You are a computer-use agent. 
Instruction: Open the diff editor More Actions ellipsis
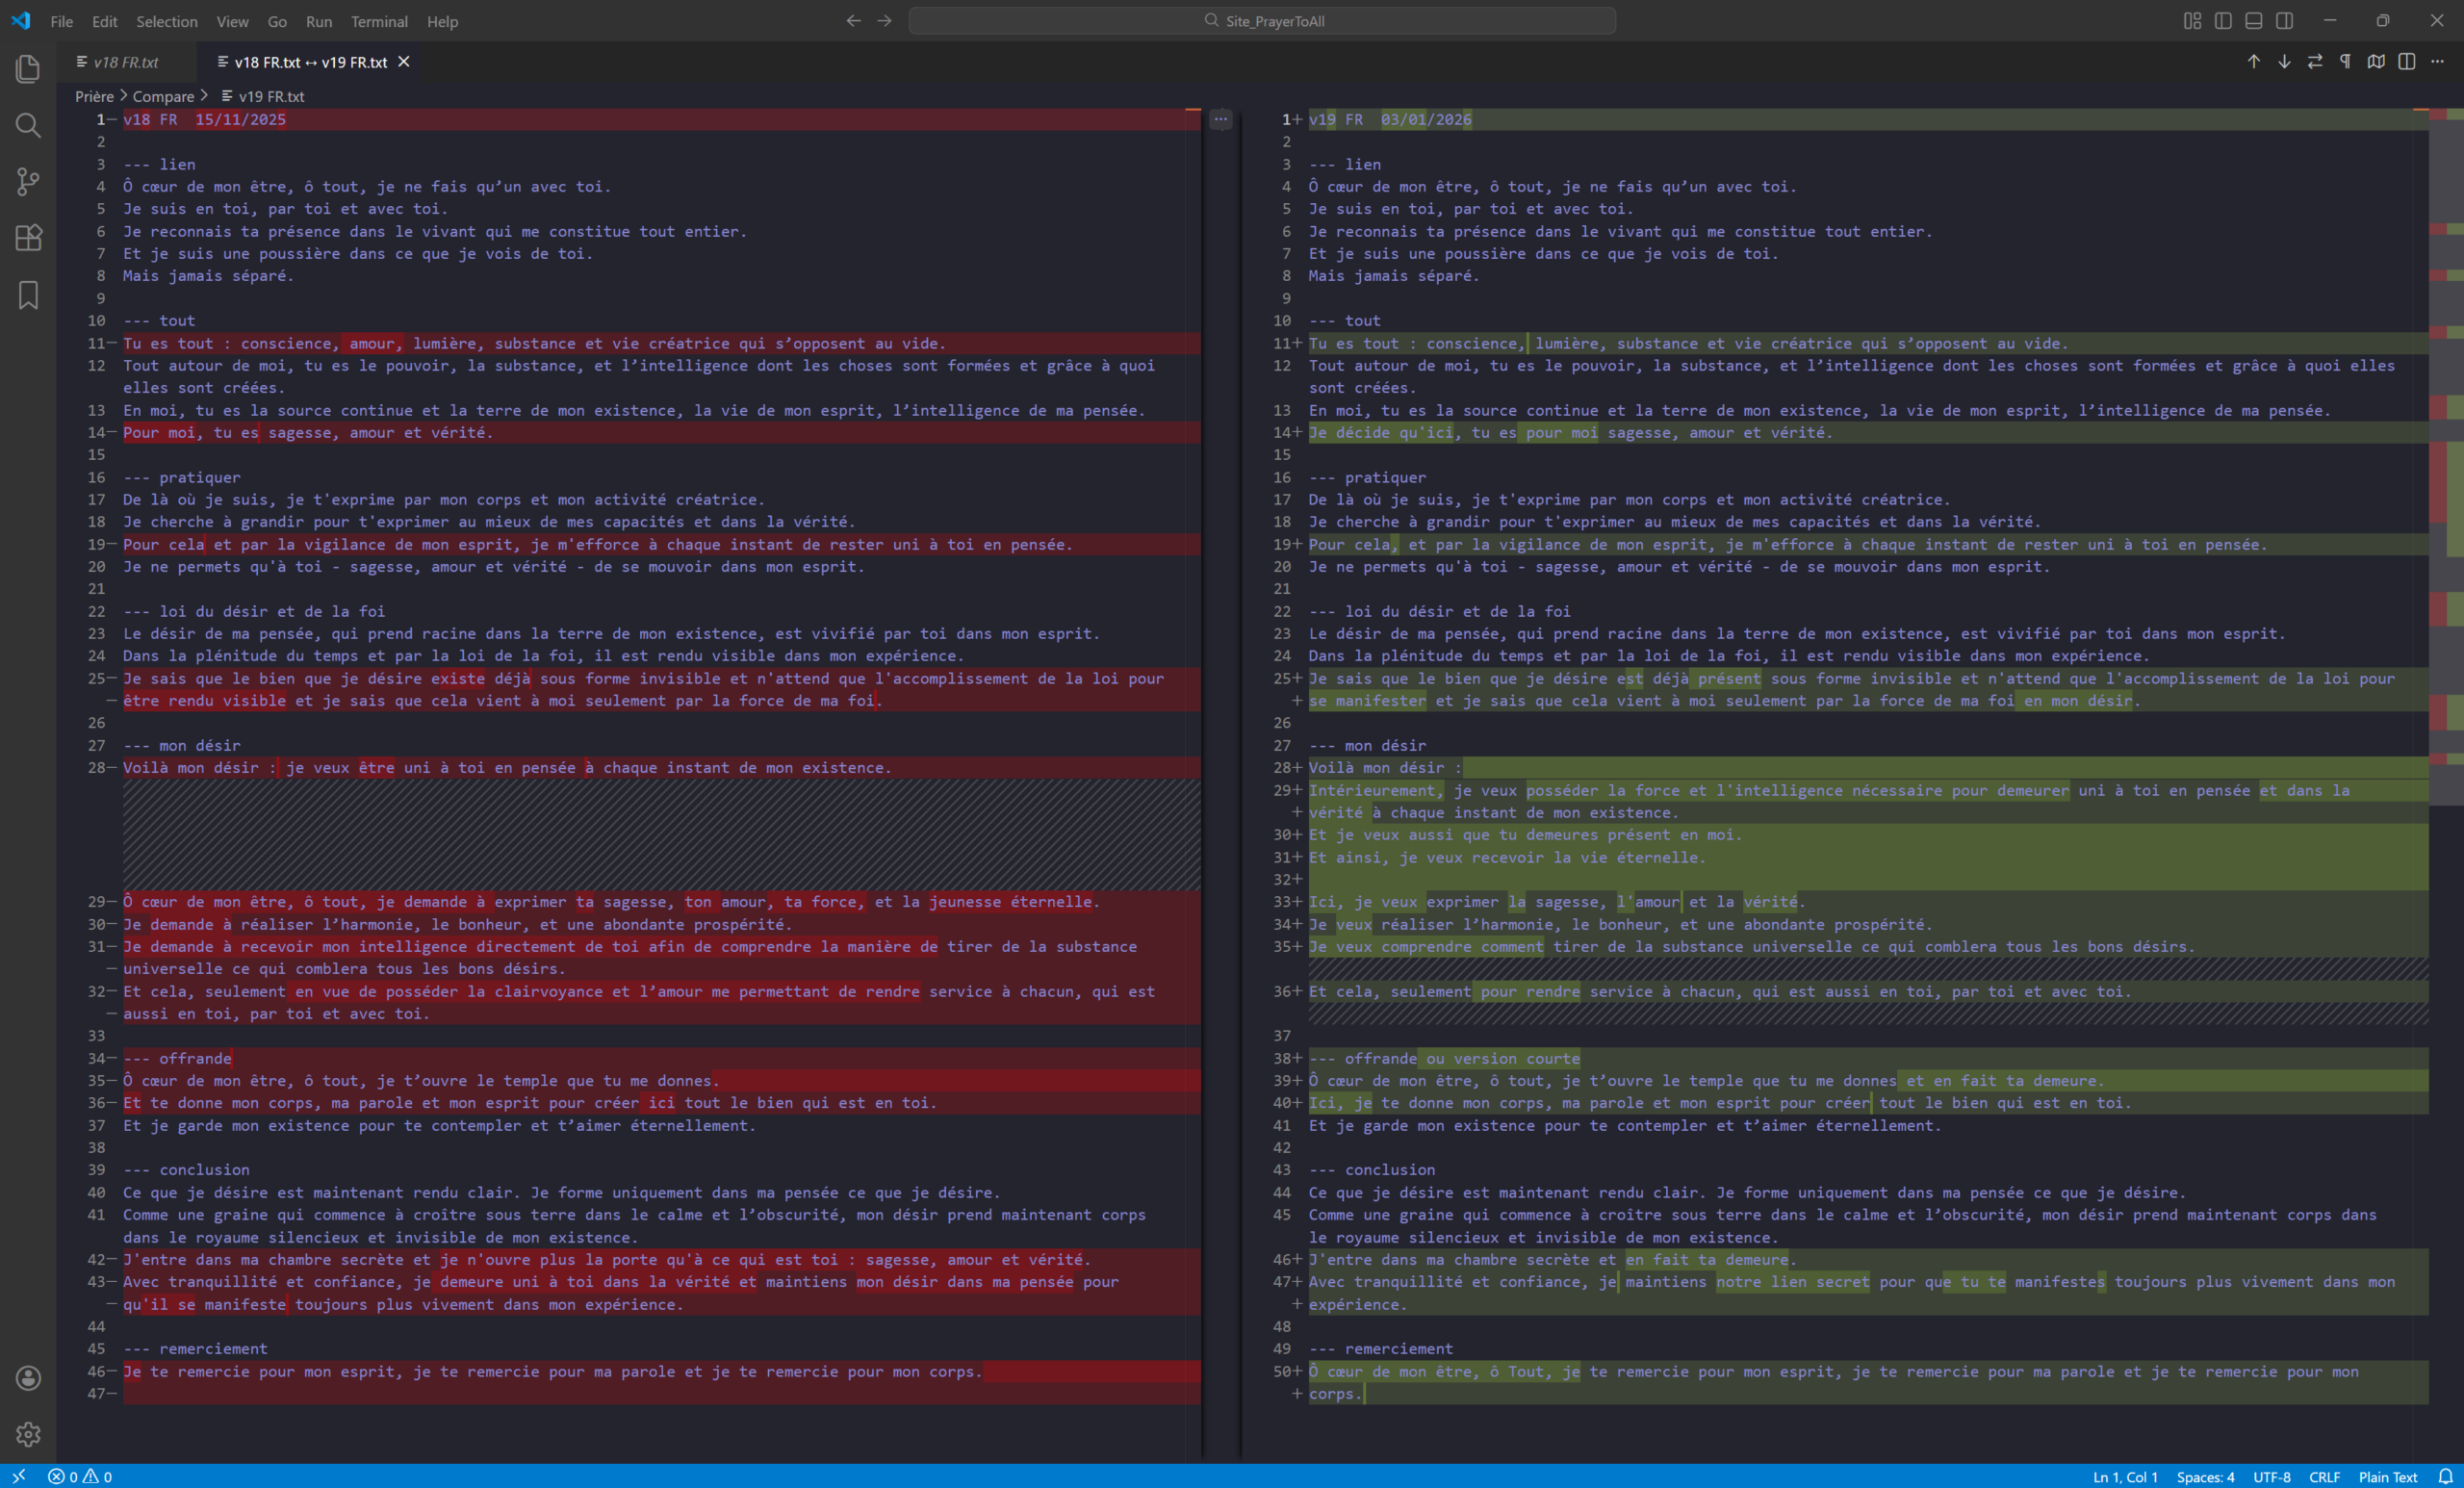pos(2438,62)
